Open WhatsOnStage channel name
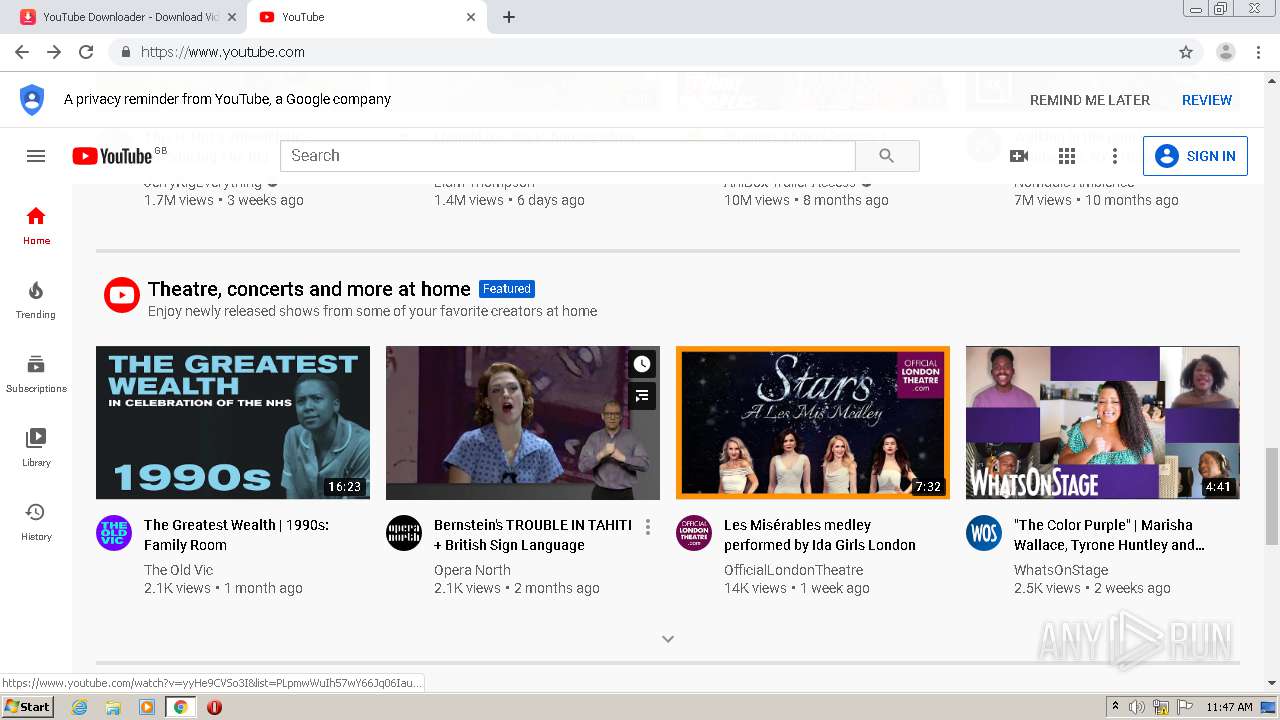 (1061, 570)
